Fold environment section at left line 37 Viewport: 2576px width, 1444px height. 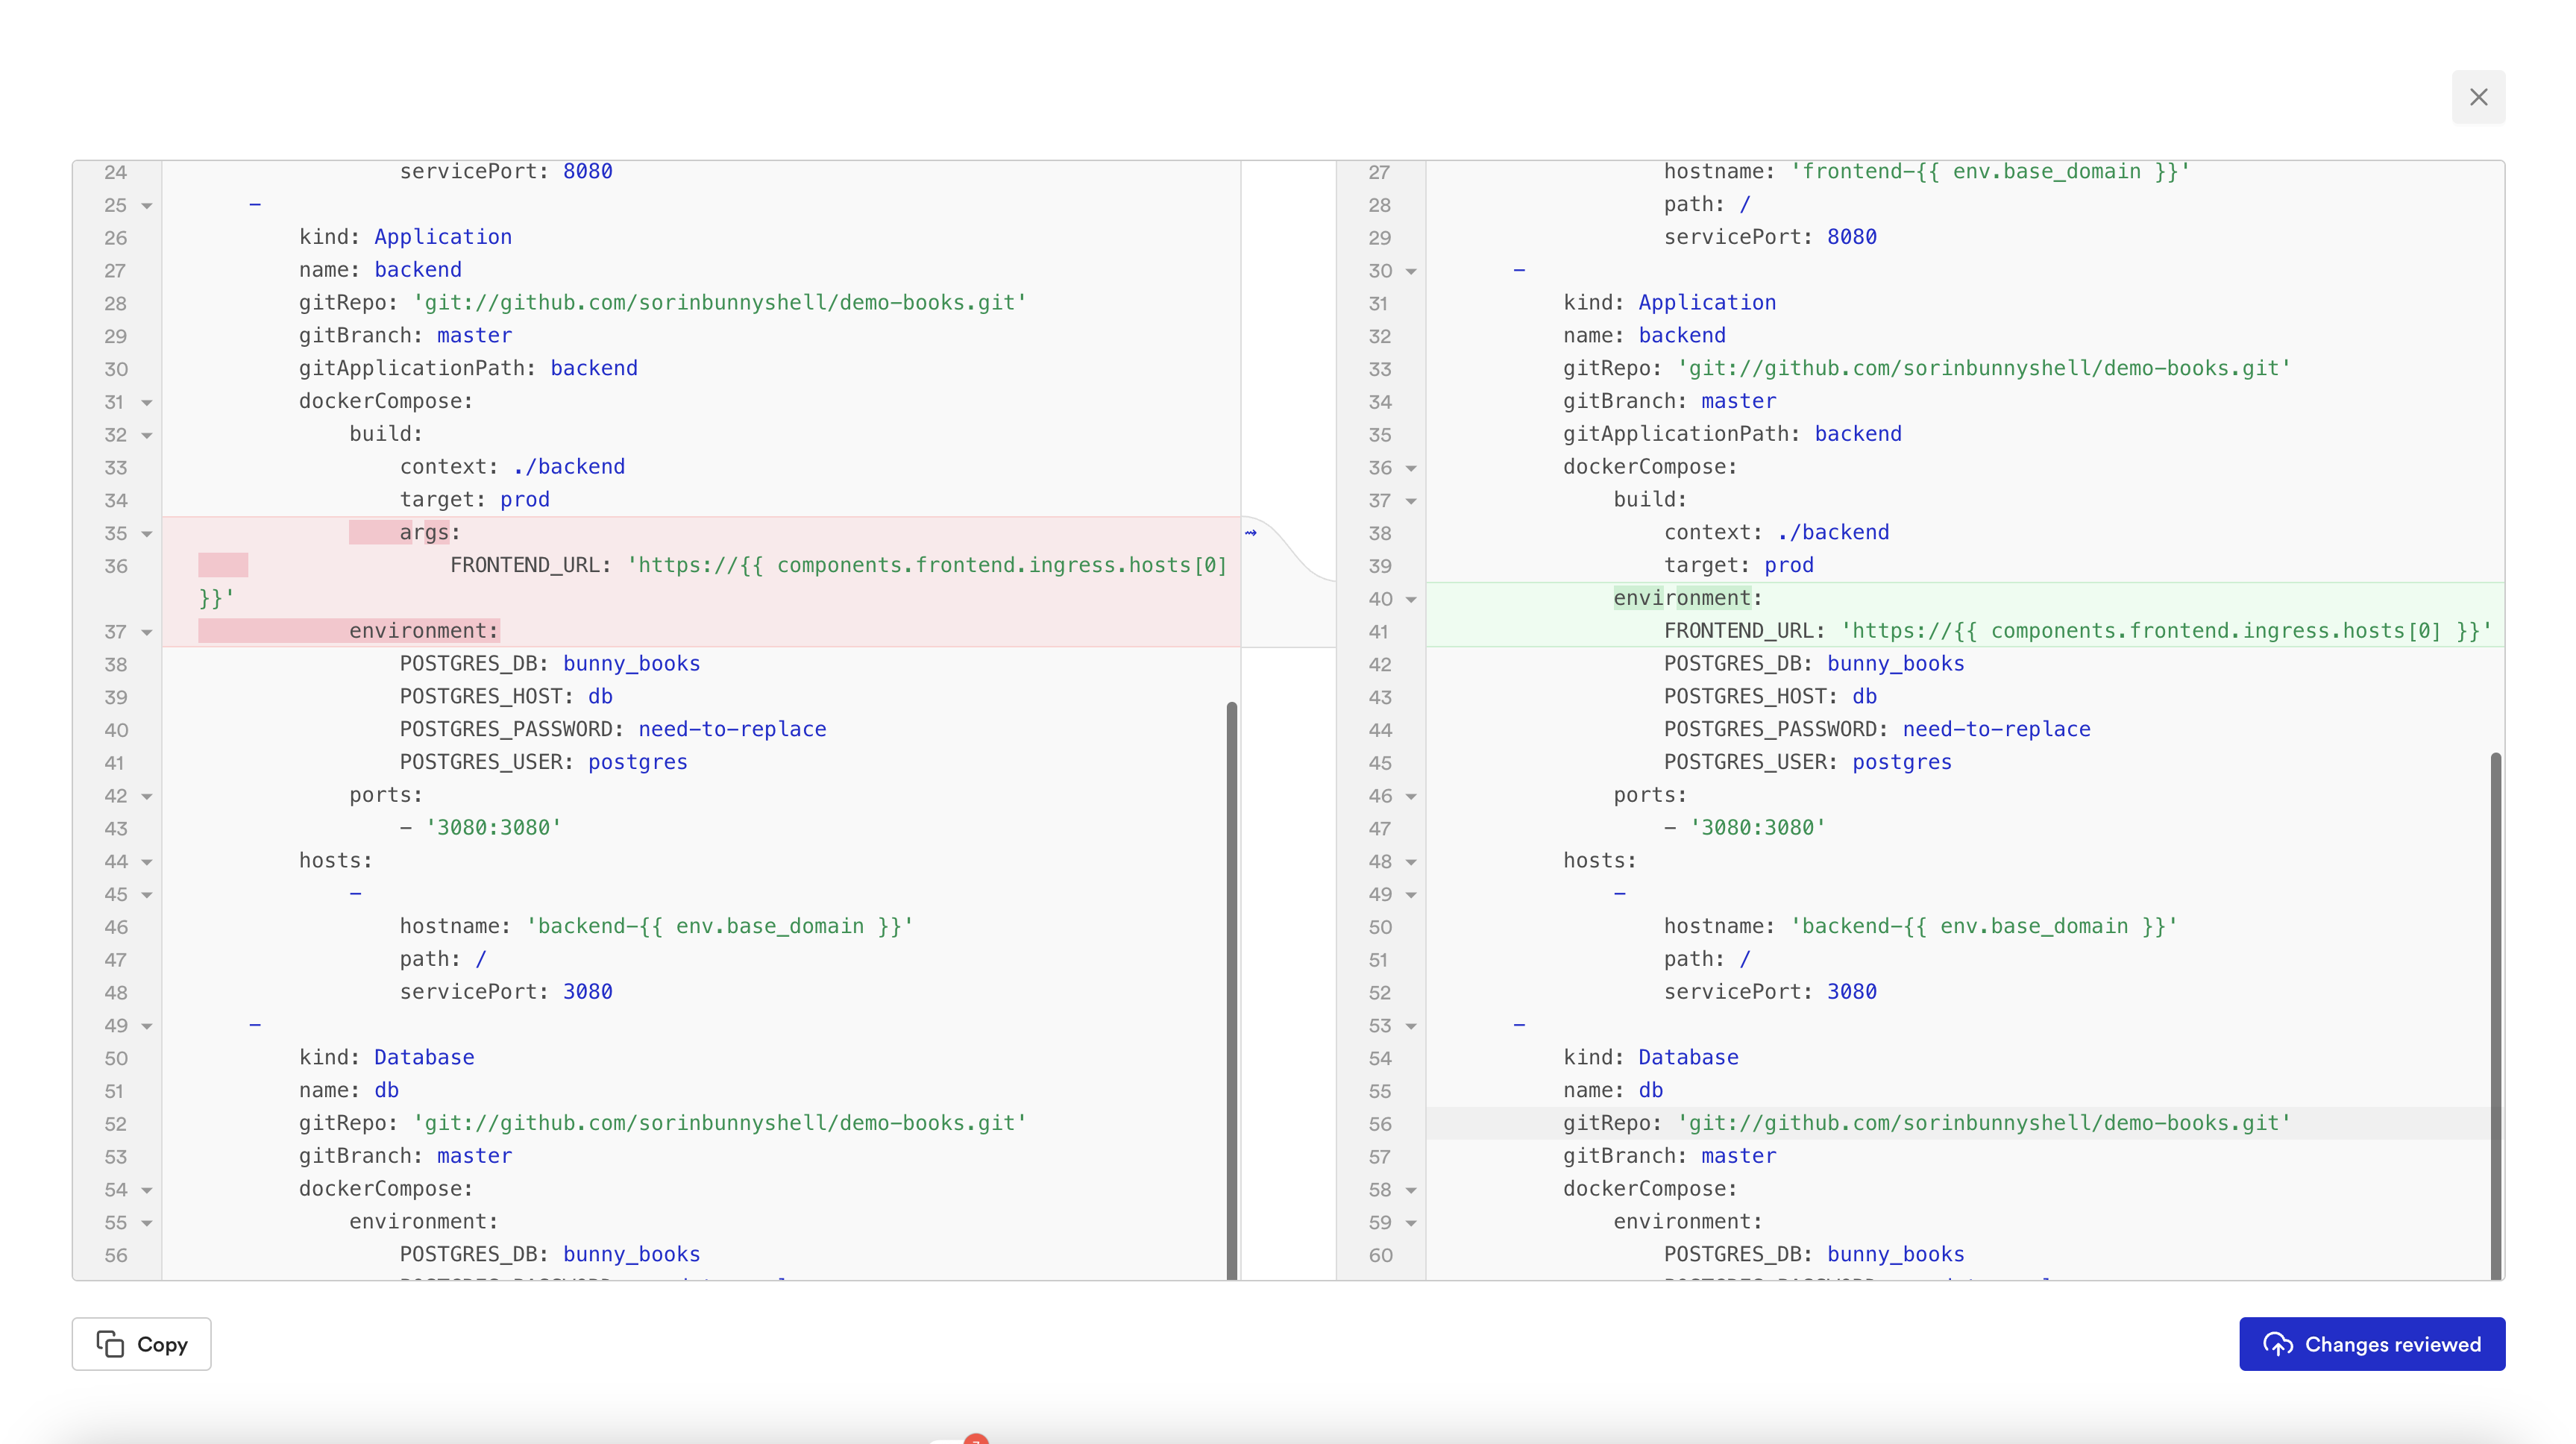coord(147,633)
